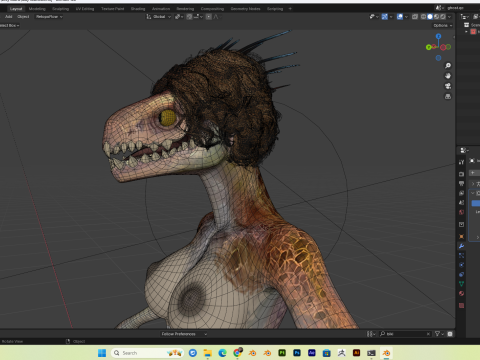Open the Physics properties tab
The image size is (480, 360).
pyautogui.click(x=461, y=265)
